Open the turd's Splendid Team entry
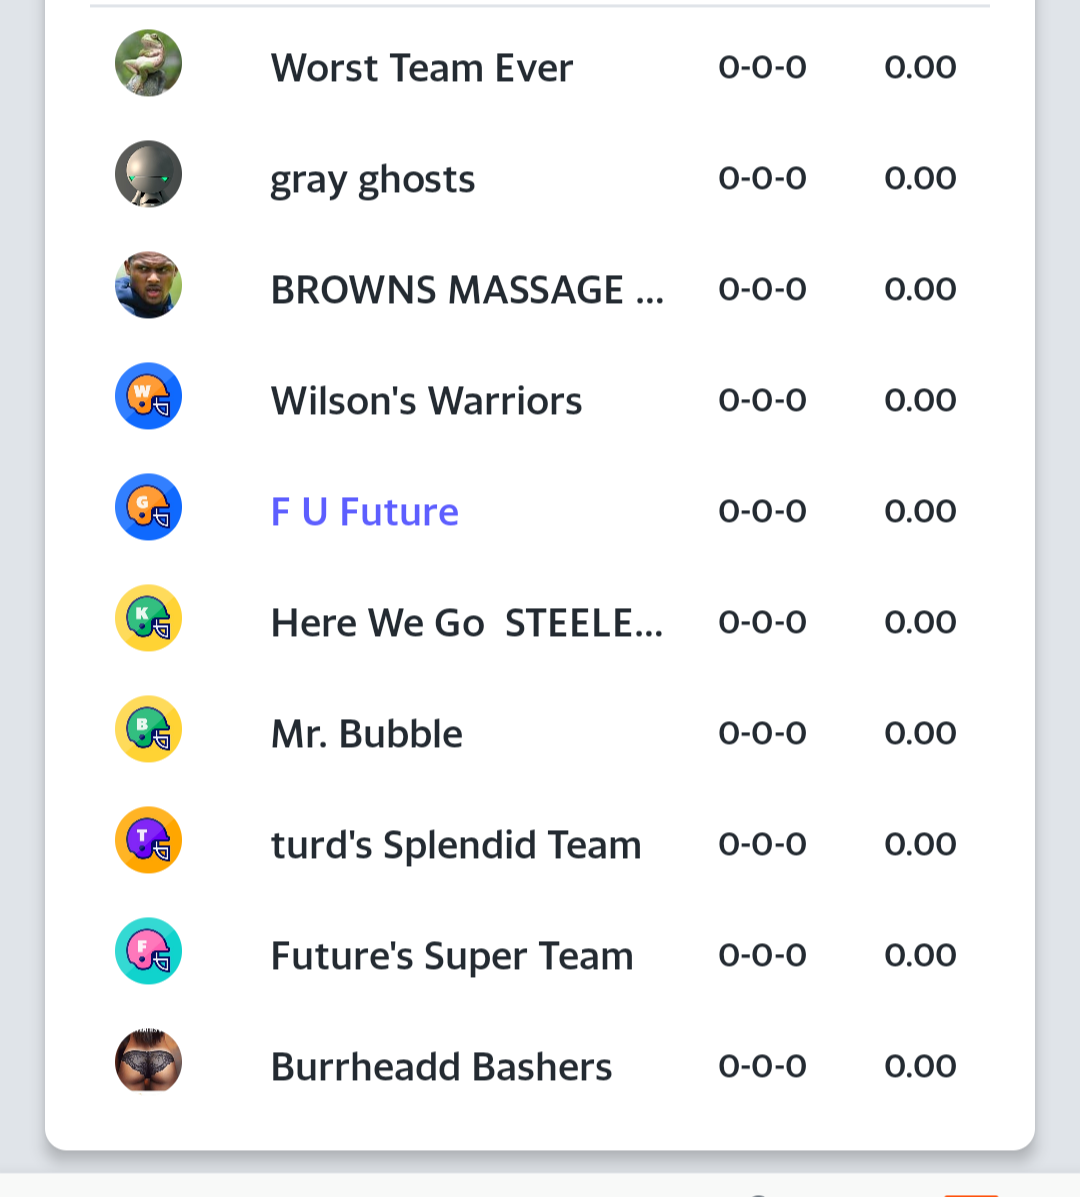 point(456,844)
